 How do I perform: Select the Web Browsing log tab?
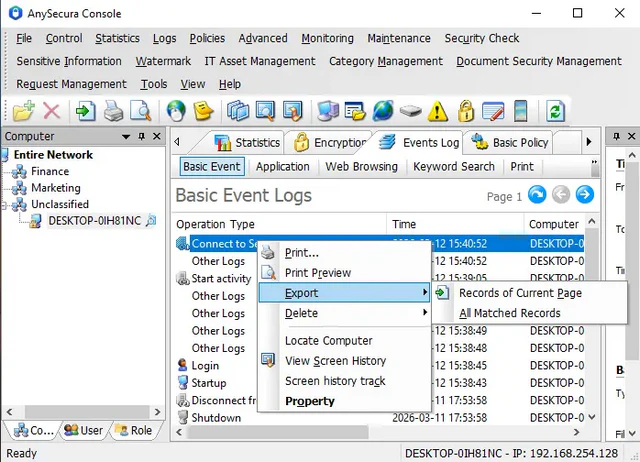361,167
